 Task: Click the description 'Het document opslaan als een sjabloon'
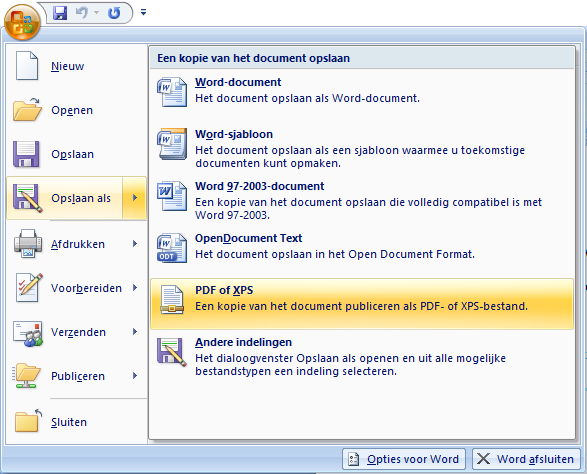point(360,157)
